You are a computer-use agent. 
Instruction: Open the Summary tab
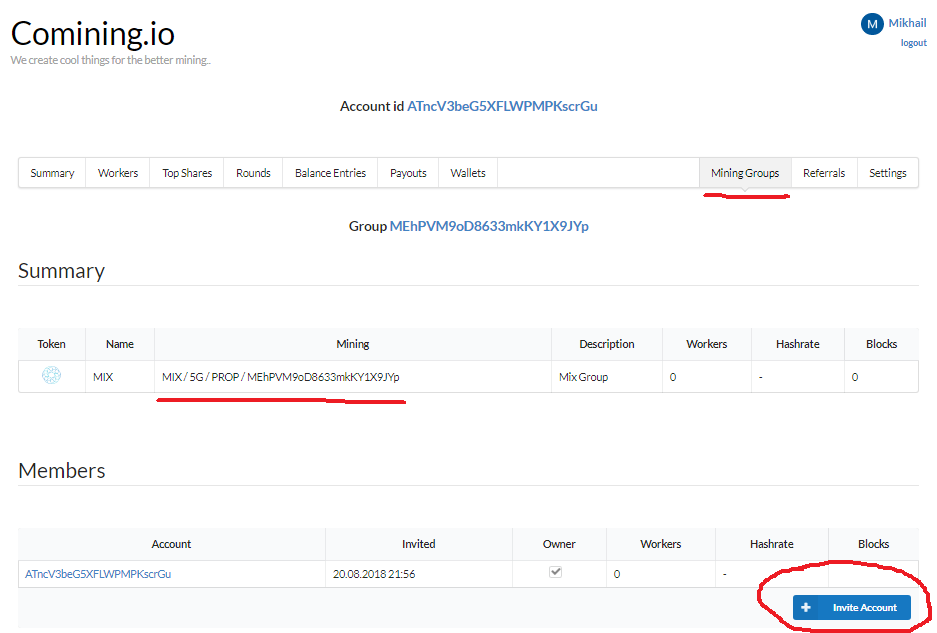(52, 173)
